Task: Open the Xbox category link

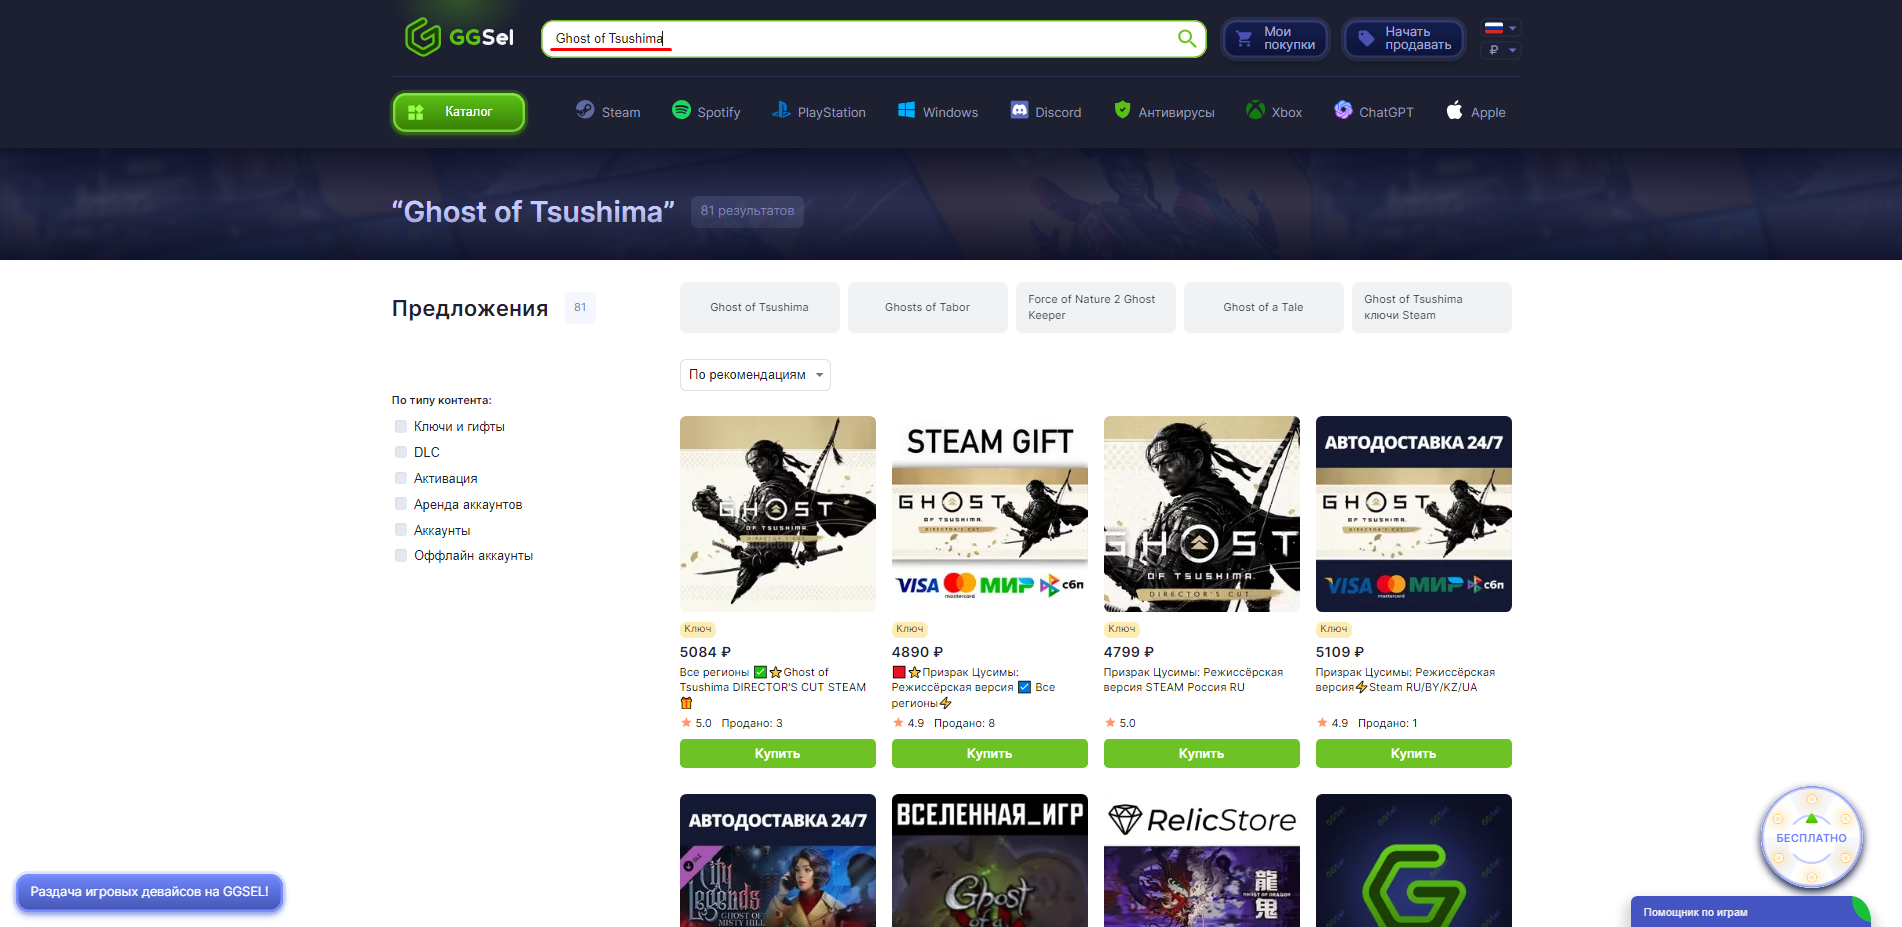Action: pyautogui.click(x=1274, y=112)
